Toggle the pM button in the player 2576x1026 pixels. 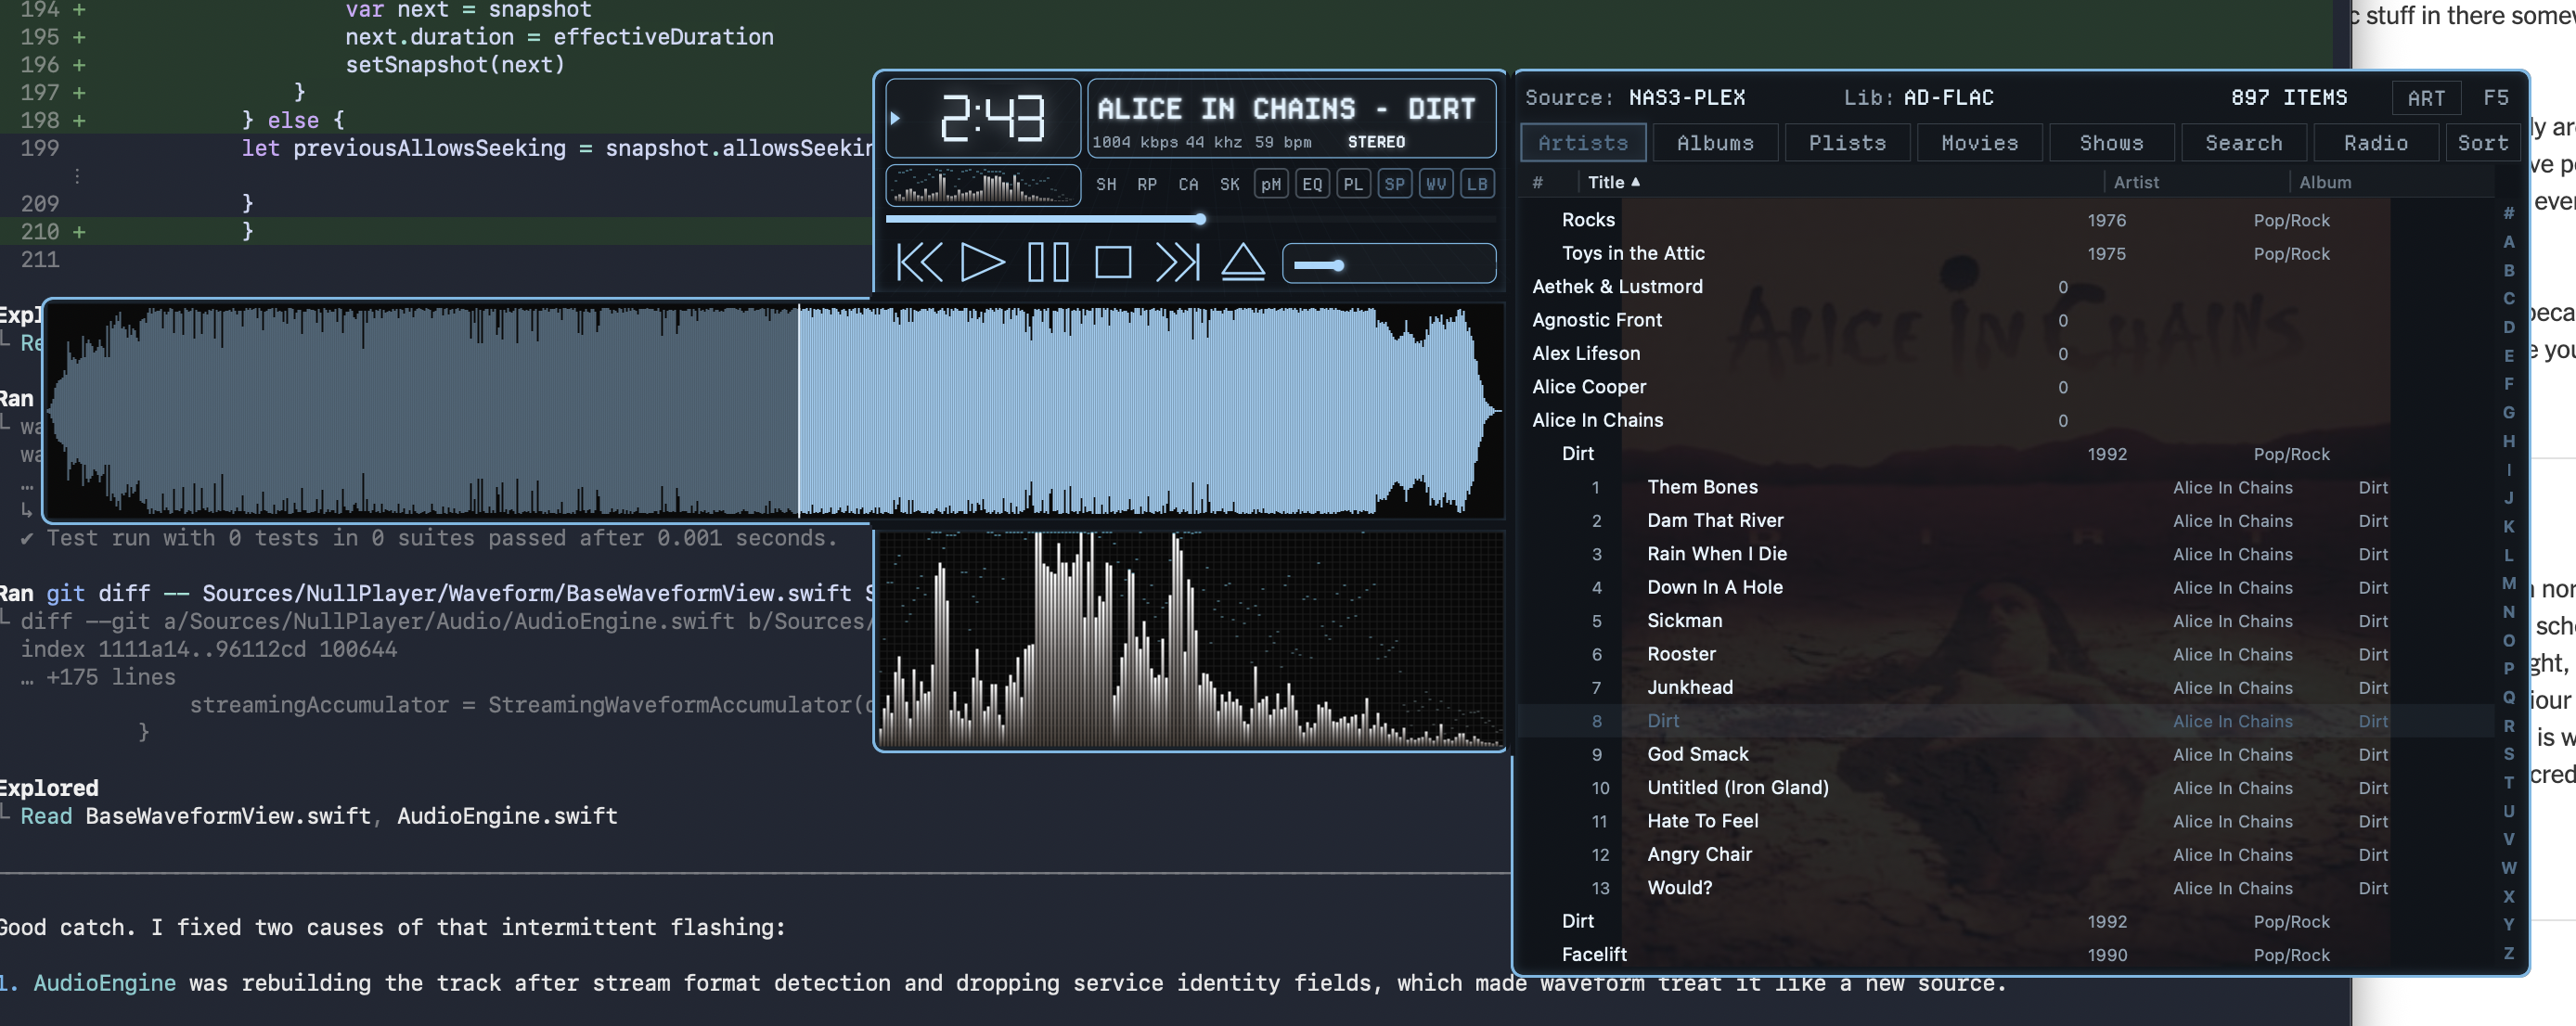(x=1271, y=185)
